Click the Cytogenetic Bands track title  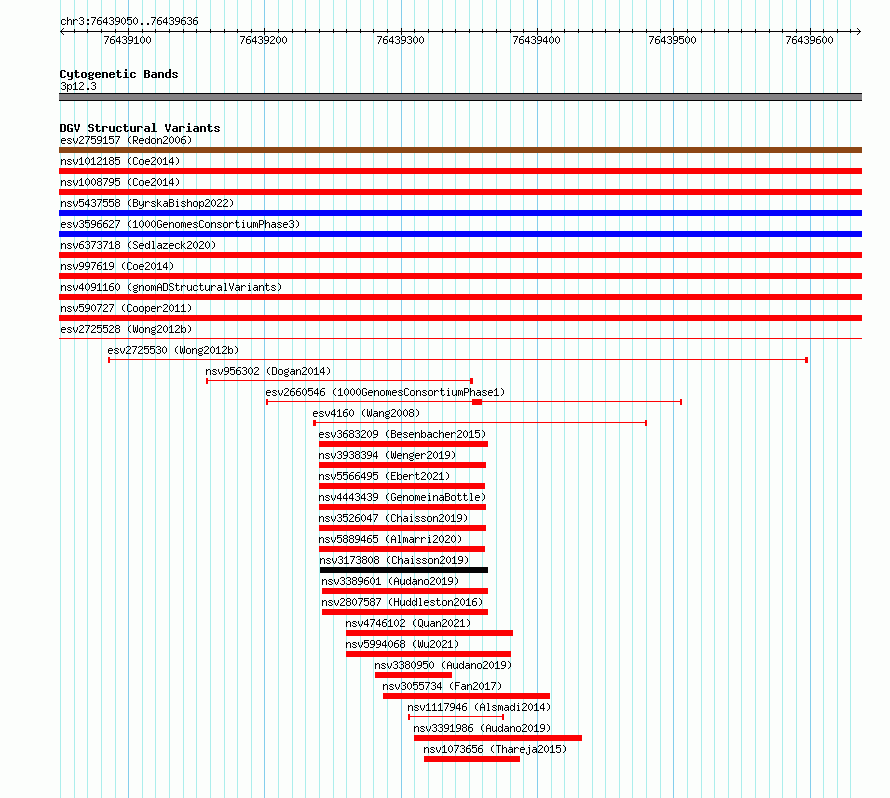click(x=119, y=74)
